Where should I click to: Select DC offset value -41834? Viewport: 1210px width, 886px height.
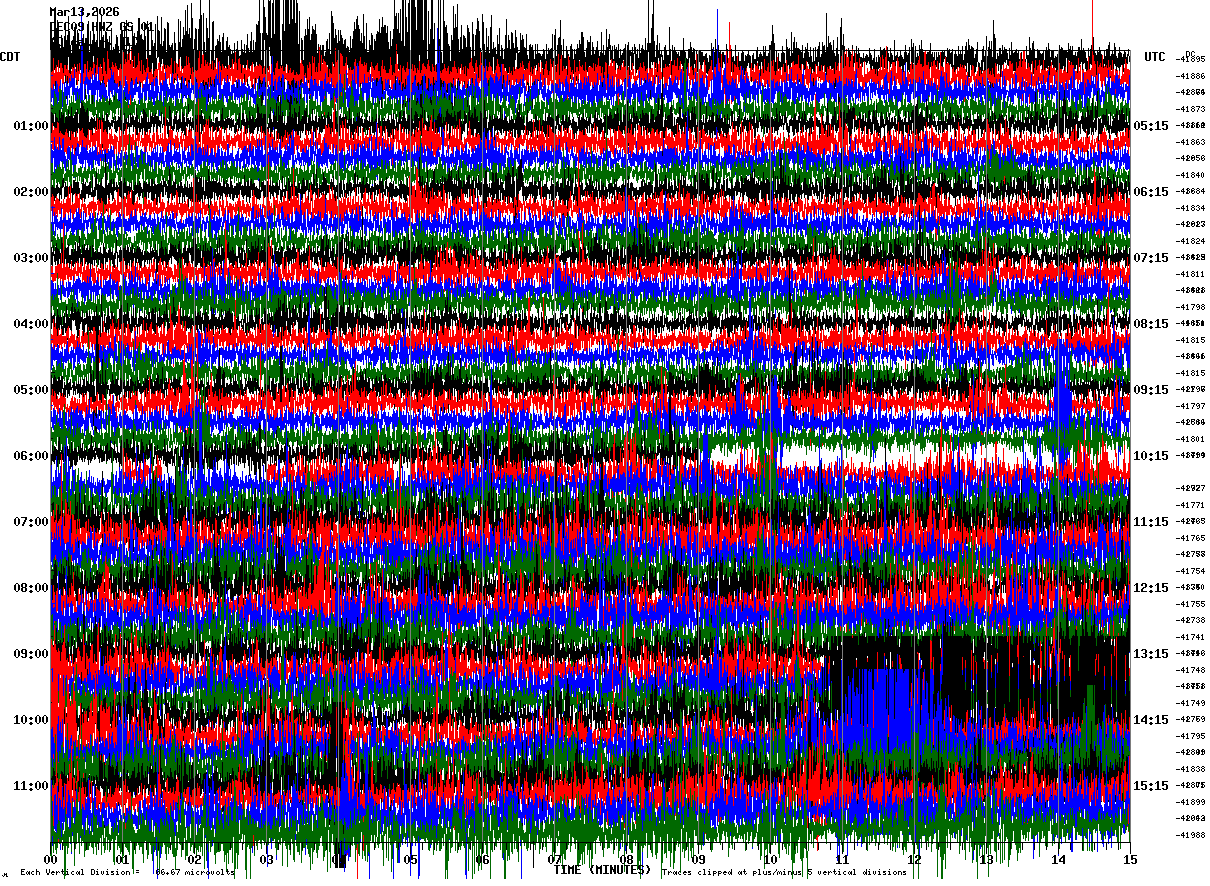tap(1190, 208)
